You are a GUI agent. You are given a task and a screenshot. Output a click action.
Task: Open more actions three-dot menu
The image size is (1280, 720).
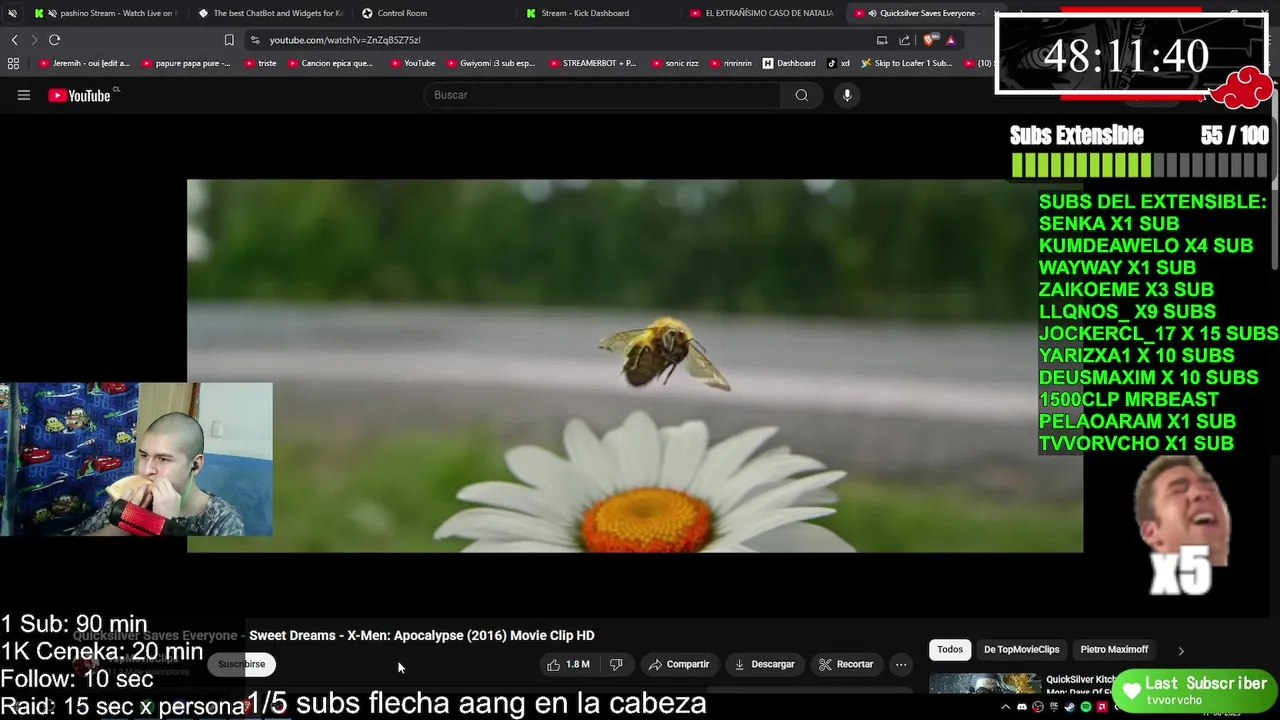(x=901, y=664)
